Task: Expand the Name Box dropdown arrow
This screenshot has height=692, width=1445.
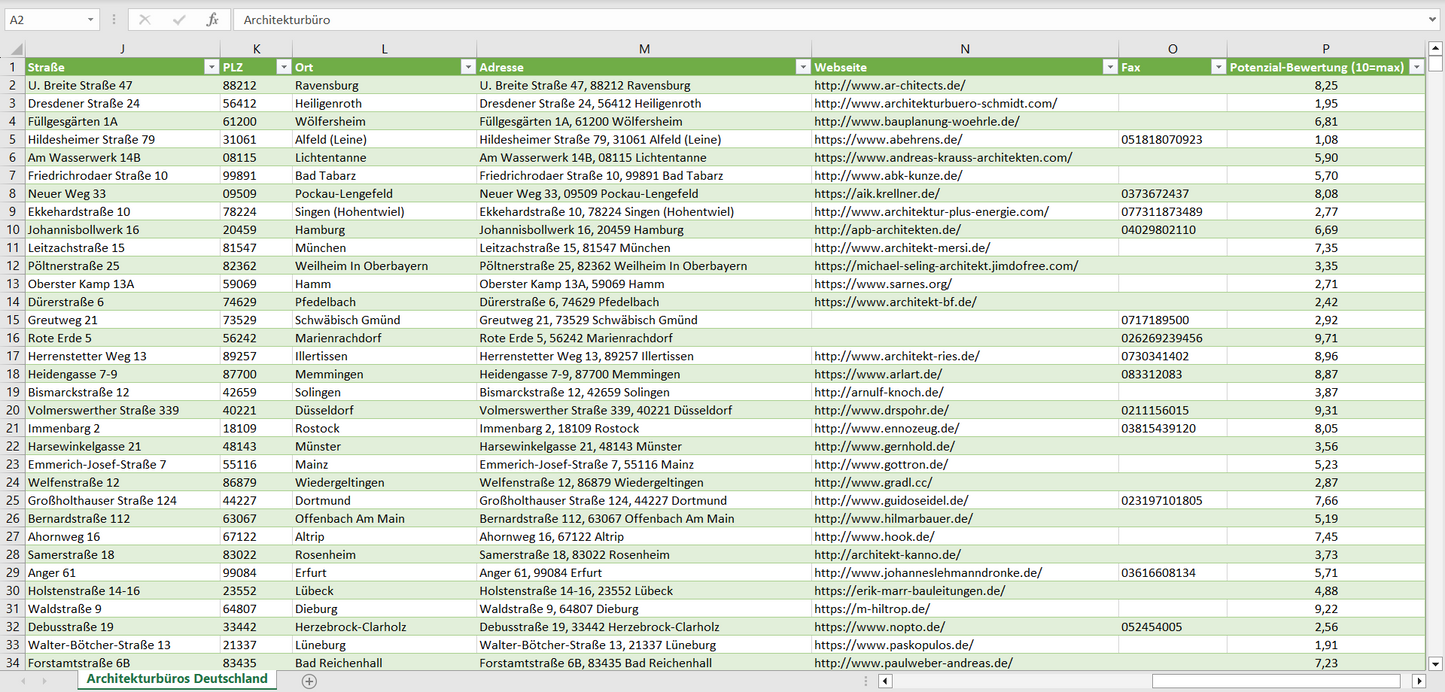Action: (x=90, y=20)
